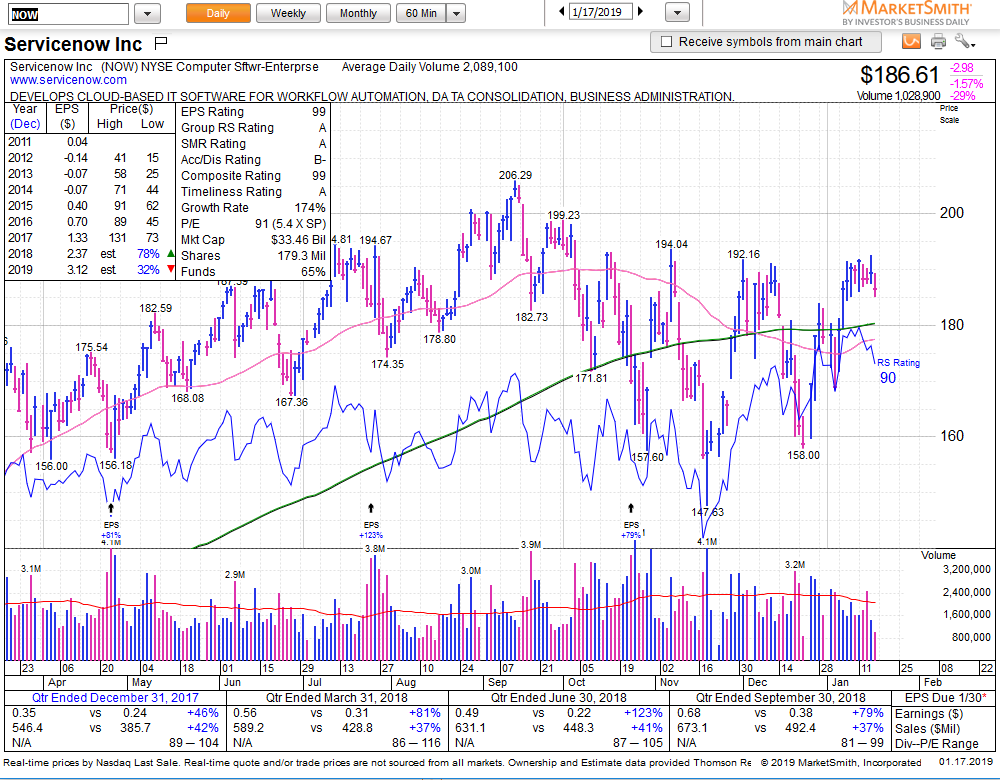Click the NOW ticker symbol input field
Screen dimensions: 1000x780
point(68,14)
